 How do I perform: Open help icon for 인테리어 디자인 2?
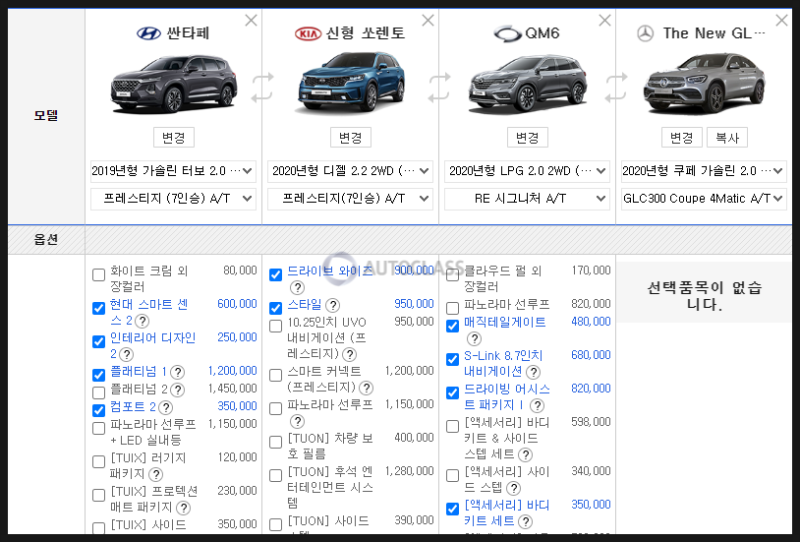(x=126, y=354)
